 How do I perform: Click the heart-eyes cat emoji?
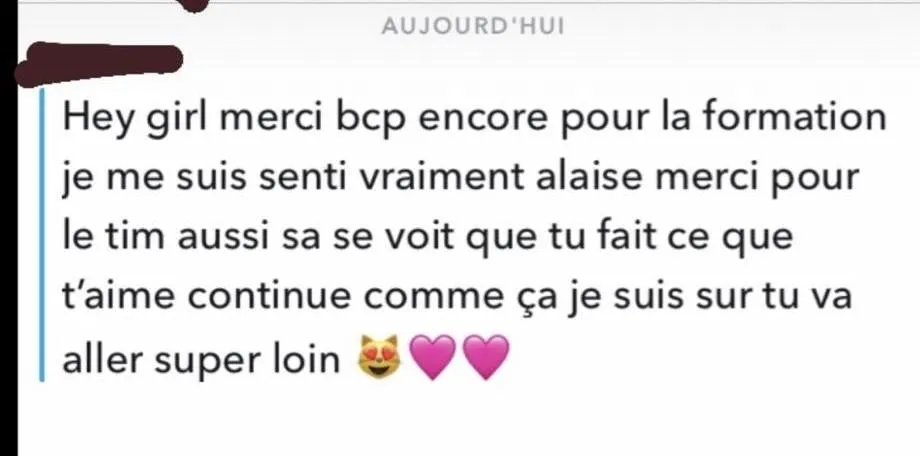coord(378,356)
